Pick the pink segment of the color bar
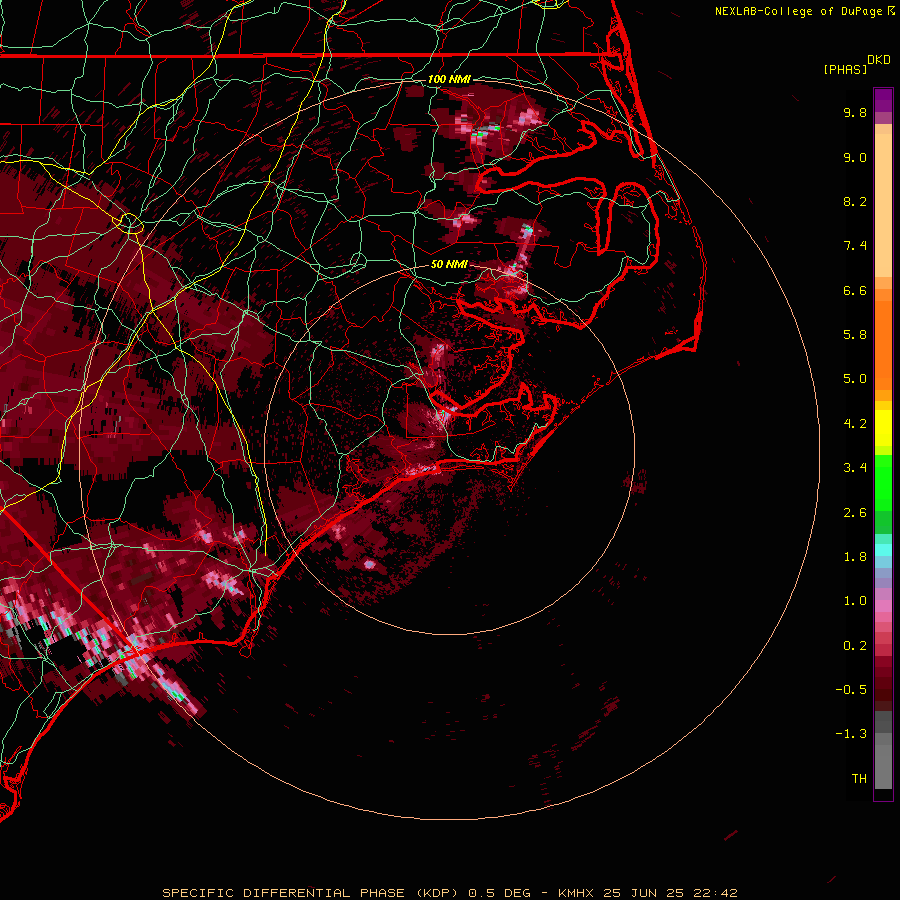This screenshot has width=900, height=900. point(883,606)
